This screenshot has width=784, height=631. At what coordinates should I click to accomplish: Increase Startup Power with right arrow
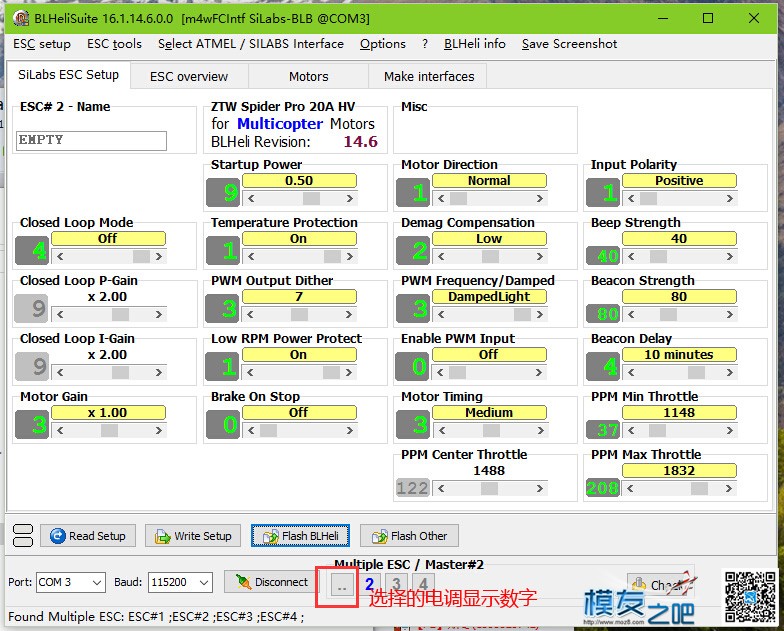point(350,198)
